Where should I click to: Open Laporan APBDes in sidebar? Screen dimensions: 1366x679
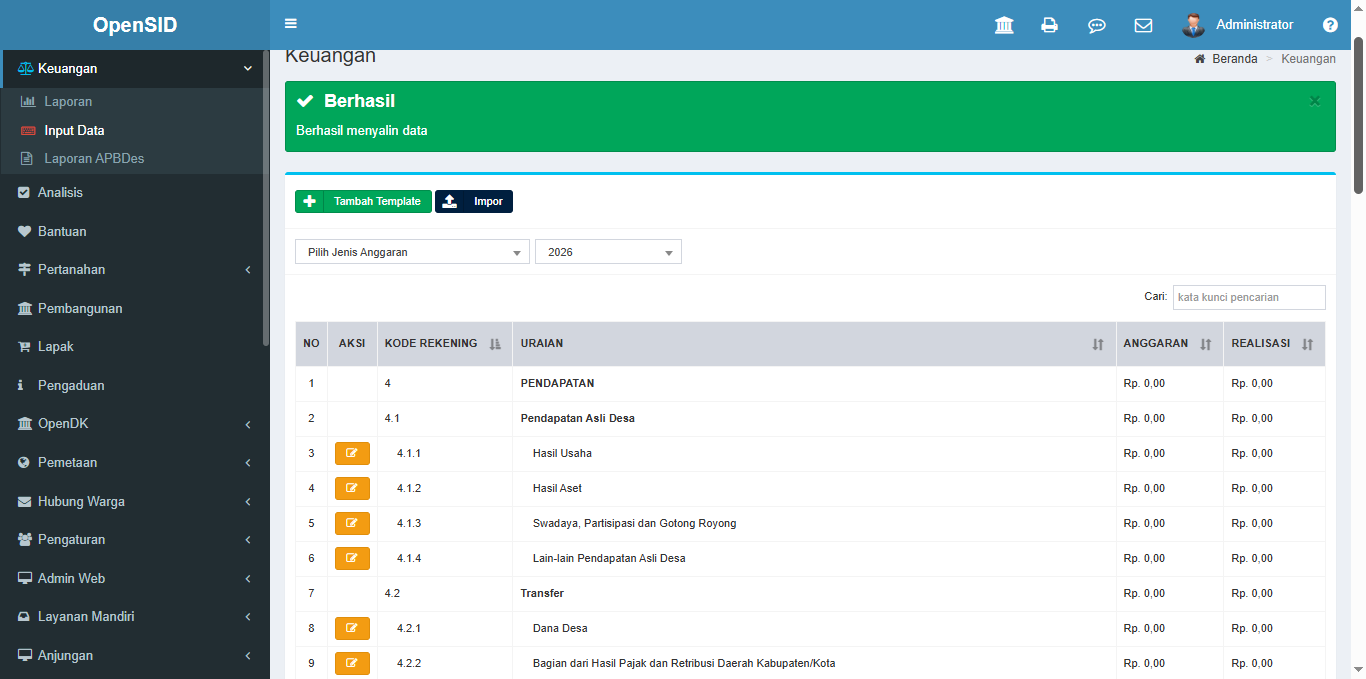pos(94,158)
